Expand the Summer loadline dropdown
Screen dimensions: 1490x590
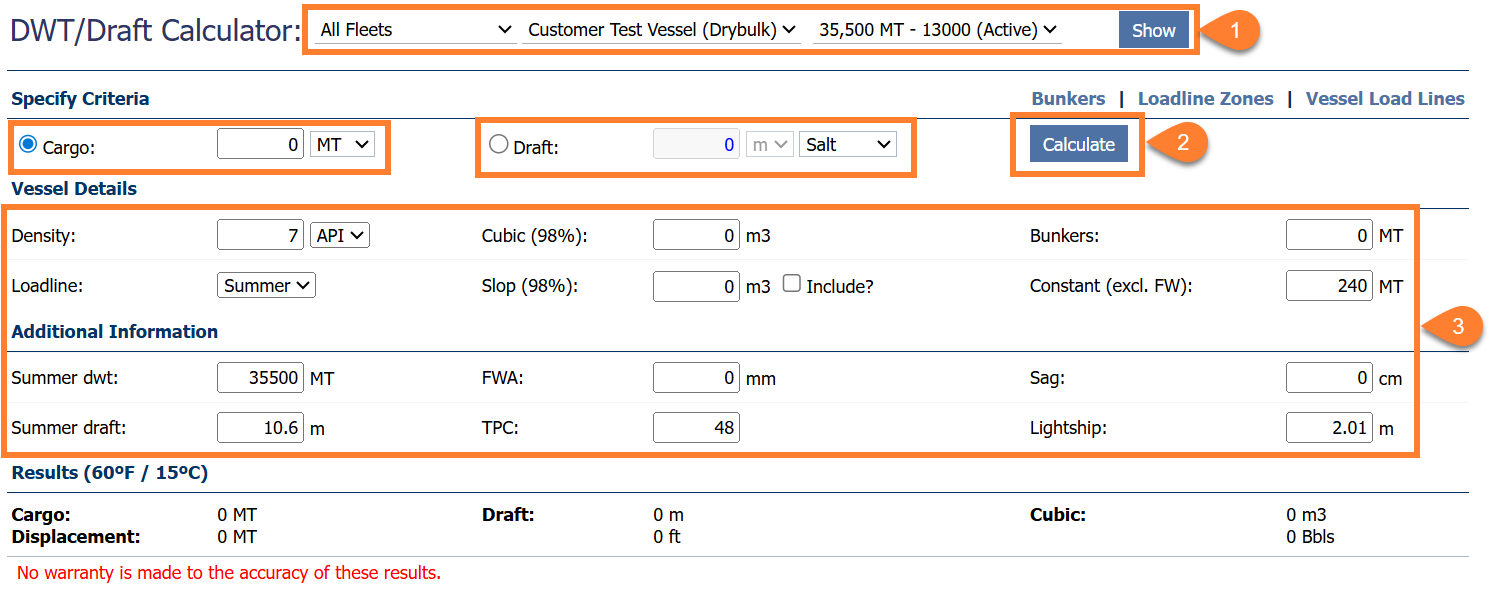coord(266,286)
